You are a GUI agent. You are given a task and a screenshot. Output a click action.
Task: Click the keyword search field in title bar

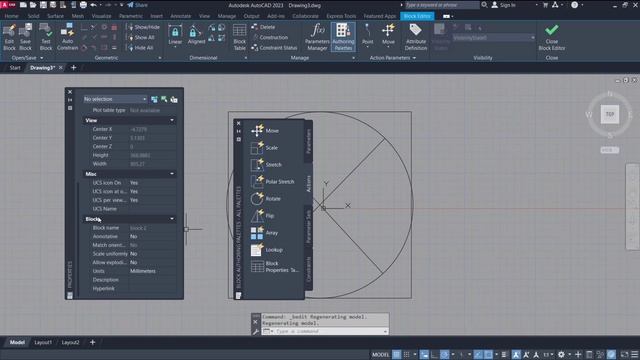coord(442,5)
